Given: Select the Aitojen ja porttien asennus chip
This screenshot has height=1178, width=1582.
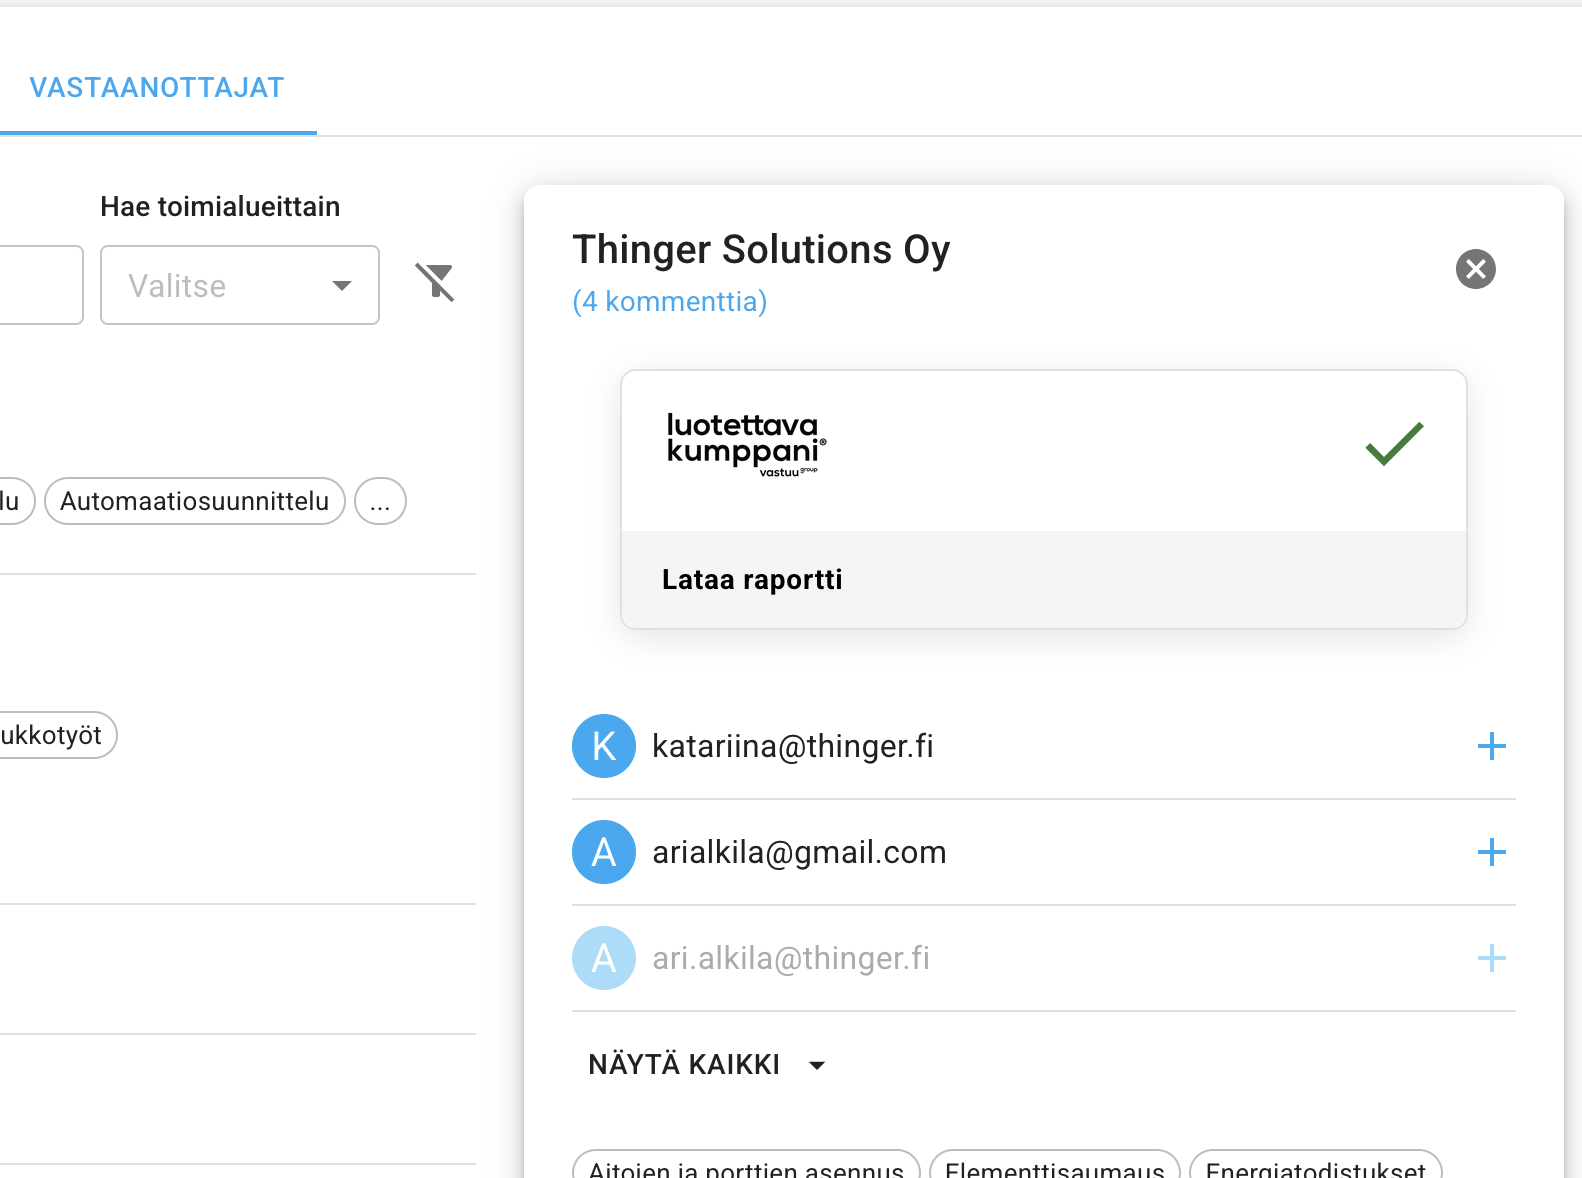Looking at the screenshot, I should tap(746, 1166).
